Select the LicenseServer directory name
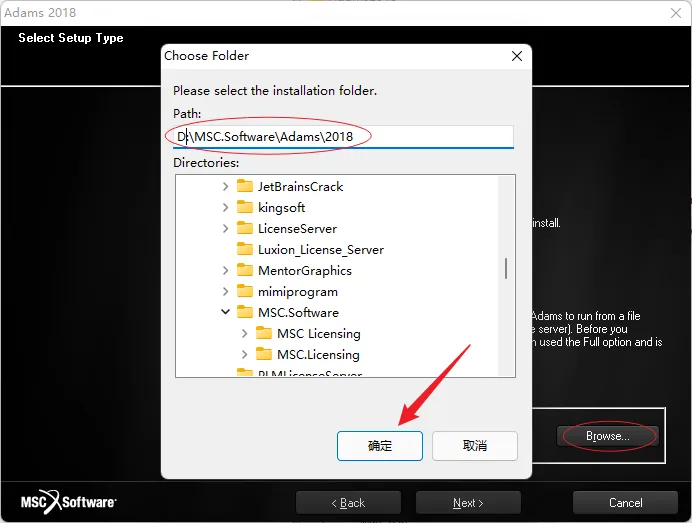 pyautogui.click(x=297, y=229)
